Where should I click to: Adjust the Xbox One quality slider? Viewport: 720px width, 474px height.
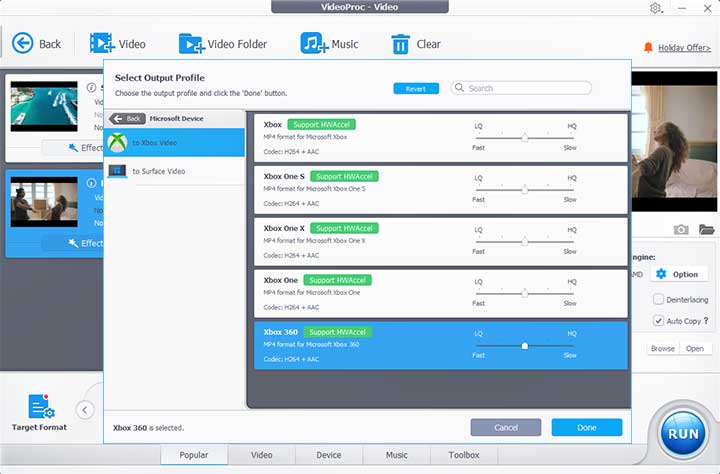pos(525,293)
